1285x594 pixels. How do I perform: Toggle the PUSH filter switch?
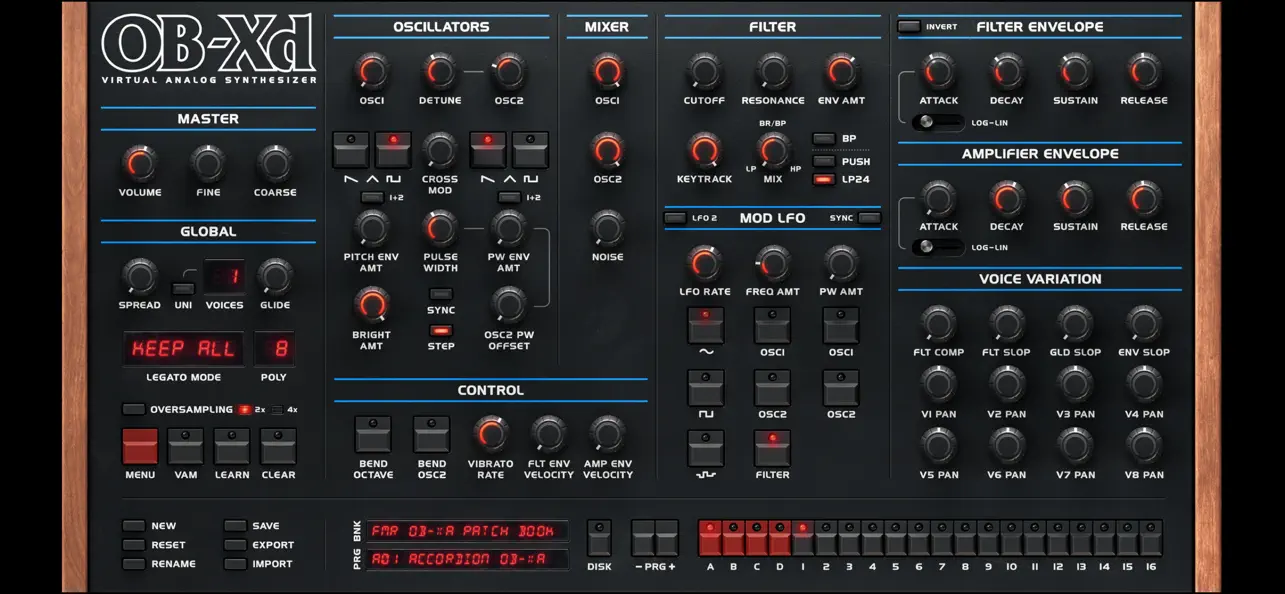coord(823,160)
